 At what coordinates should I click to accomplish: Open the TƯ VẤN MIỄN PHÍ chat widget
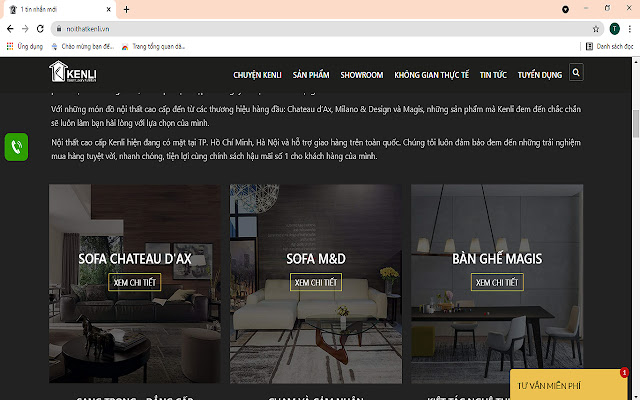(569, 385)
